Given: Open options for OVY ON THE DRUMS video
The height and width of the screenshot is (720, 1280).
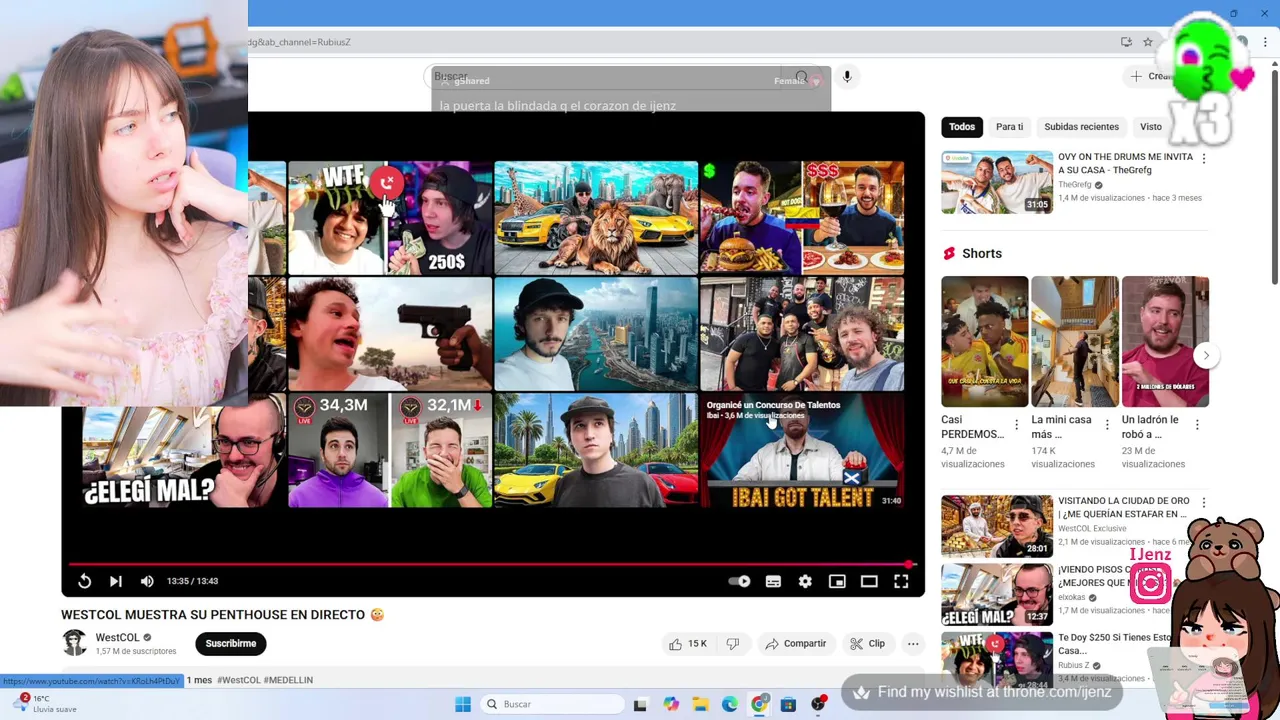Looking at the screenshot, I should point(1203,159).
